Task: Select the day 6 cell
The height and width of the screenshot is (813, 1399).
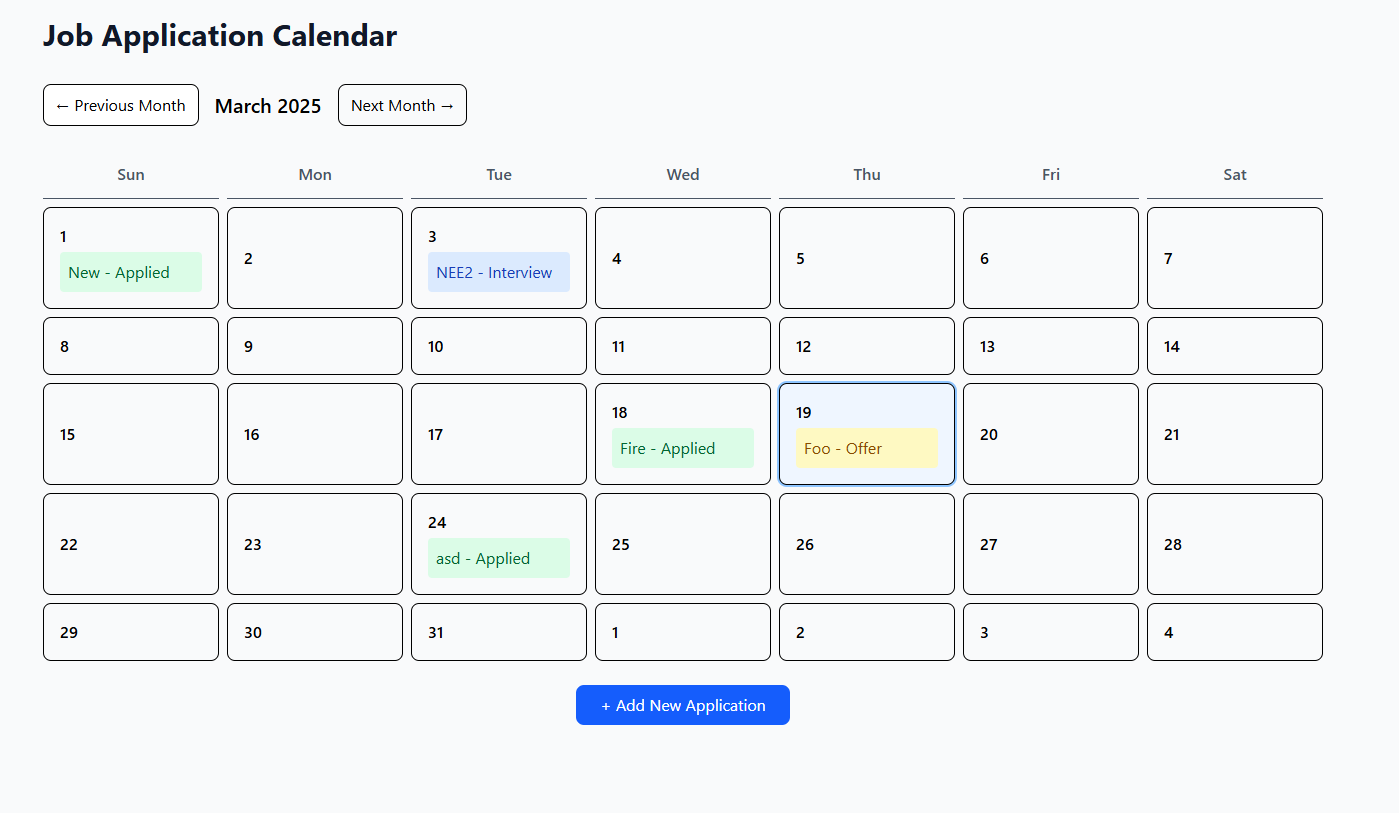Action: (x=1050, y=258)
